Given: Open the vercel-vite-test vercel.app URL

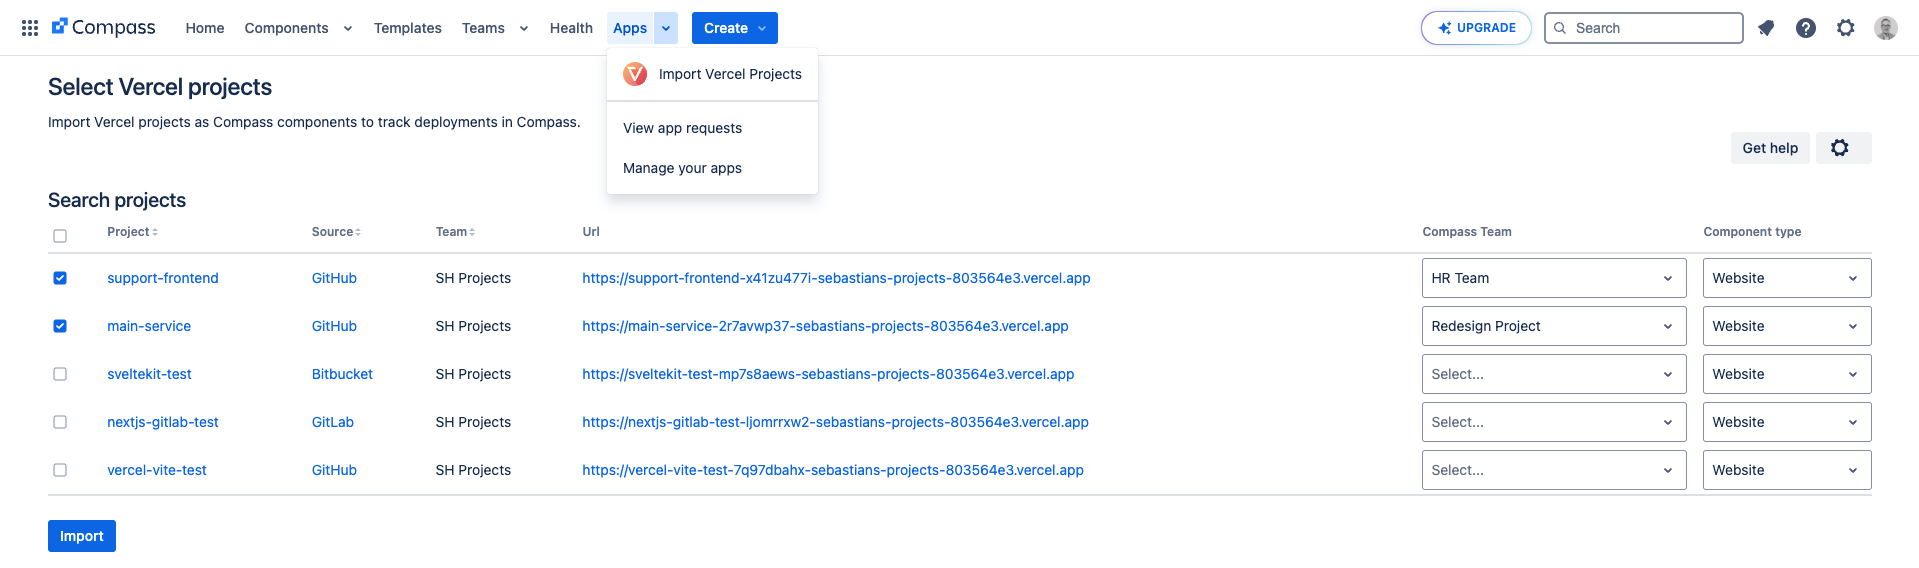Looking at the screenshot, I should [833, 470].
